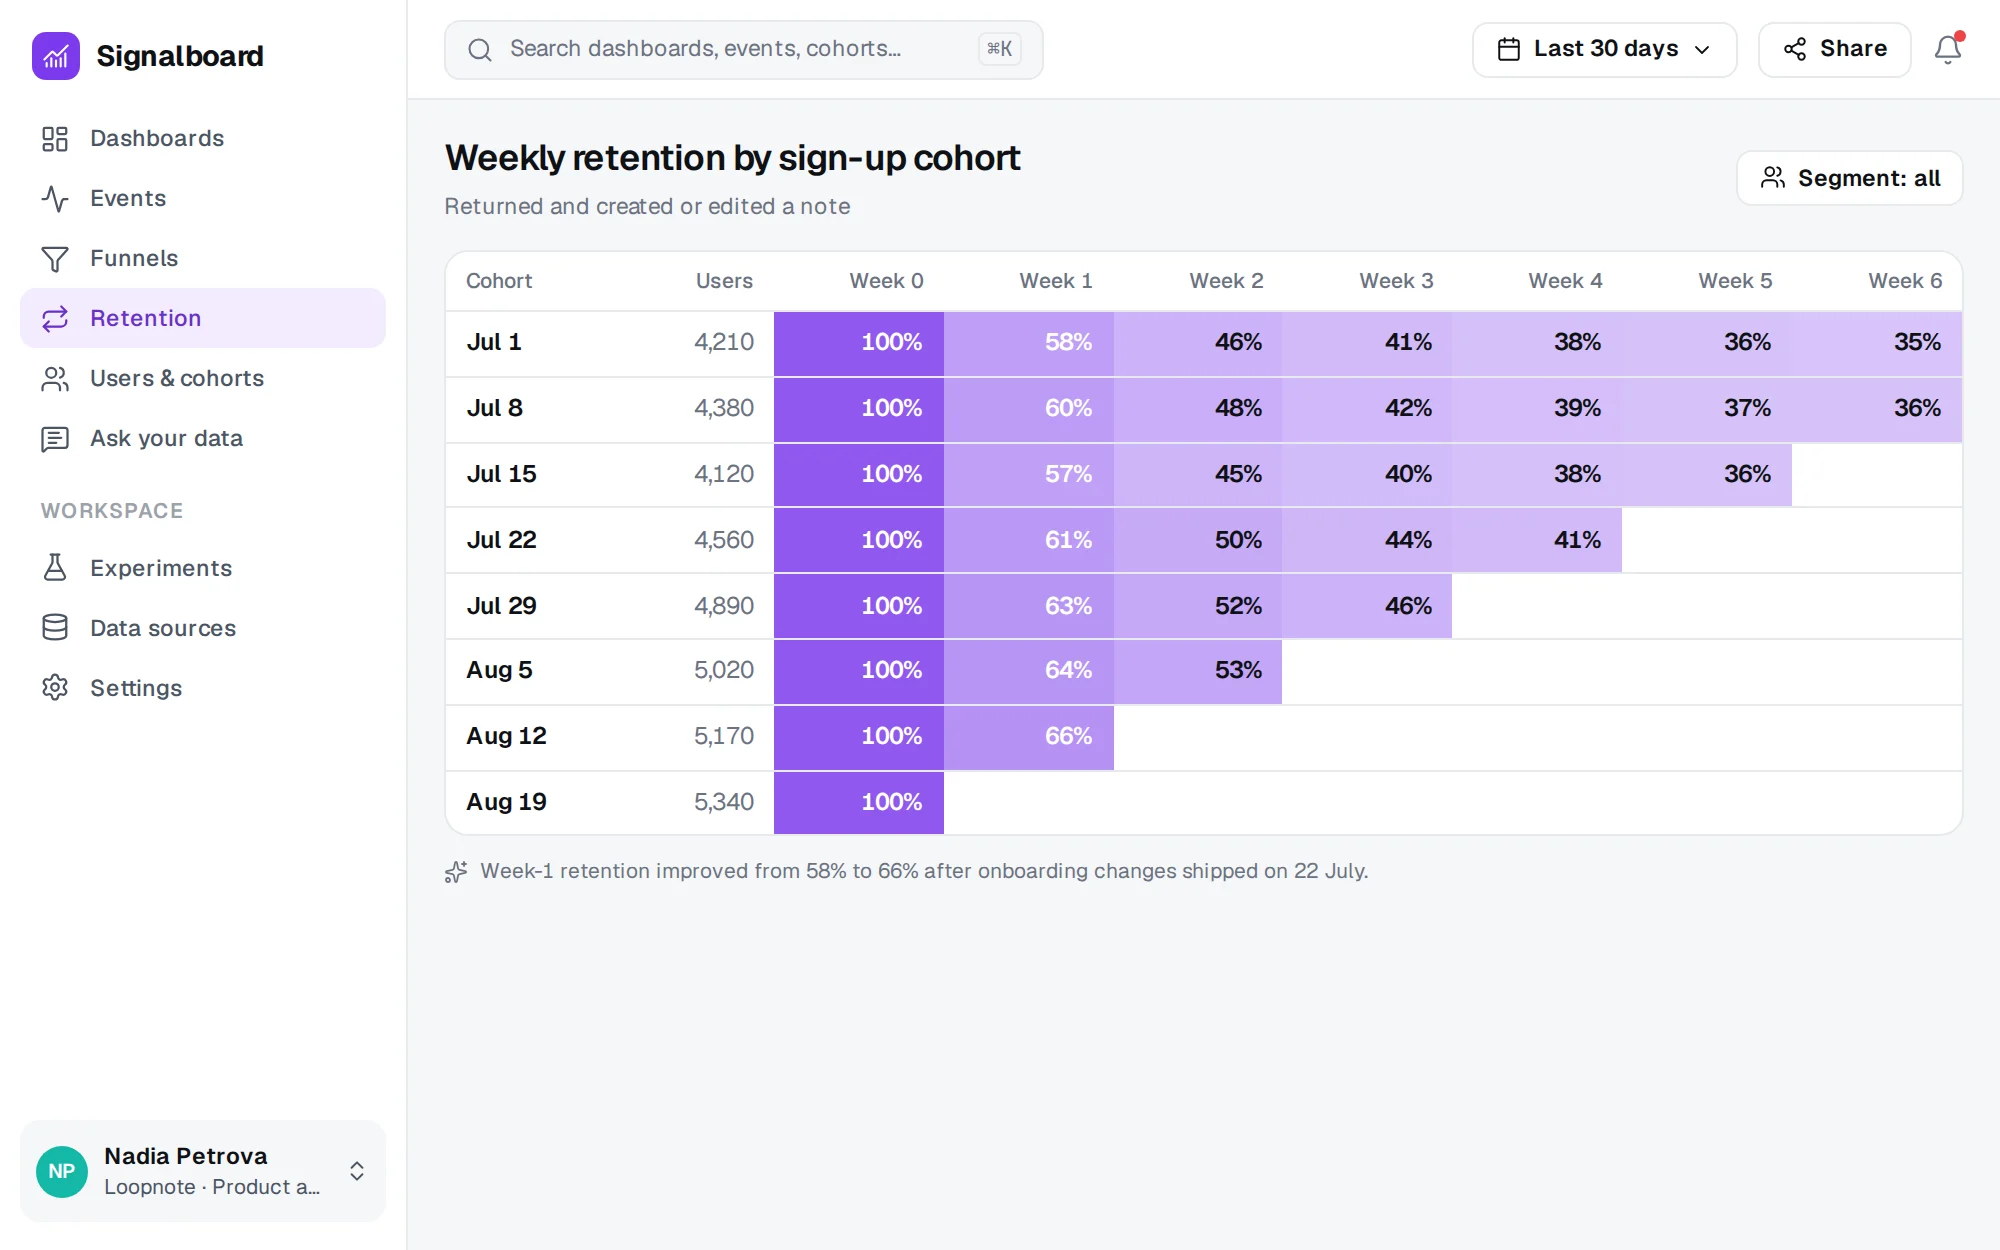Open Ask your data
The height and width of the screenshot is (1250, 2000).
click(x=203, y=438)
